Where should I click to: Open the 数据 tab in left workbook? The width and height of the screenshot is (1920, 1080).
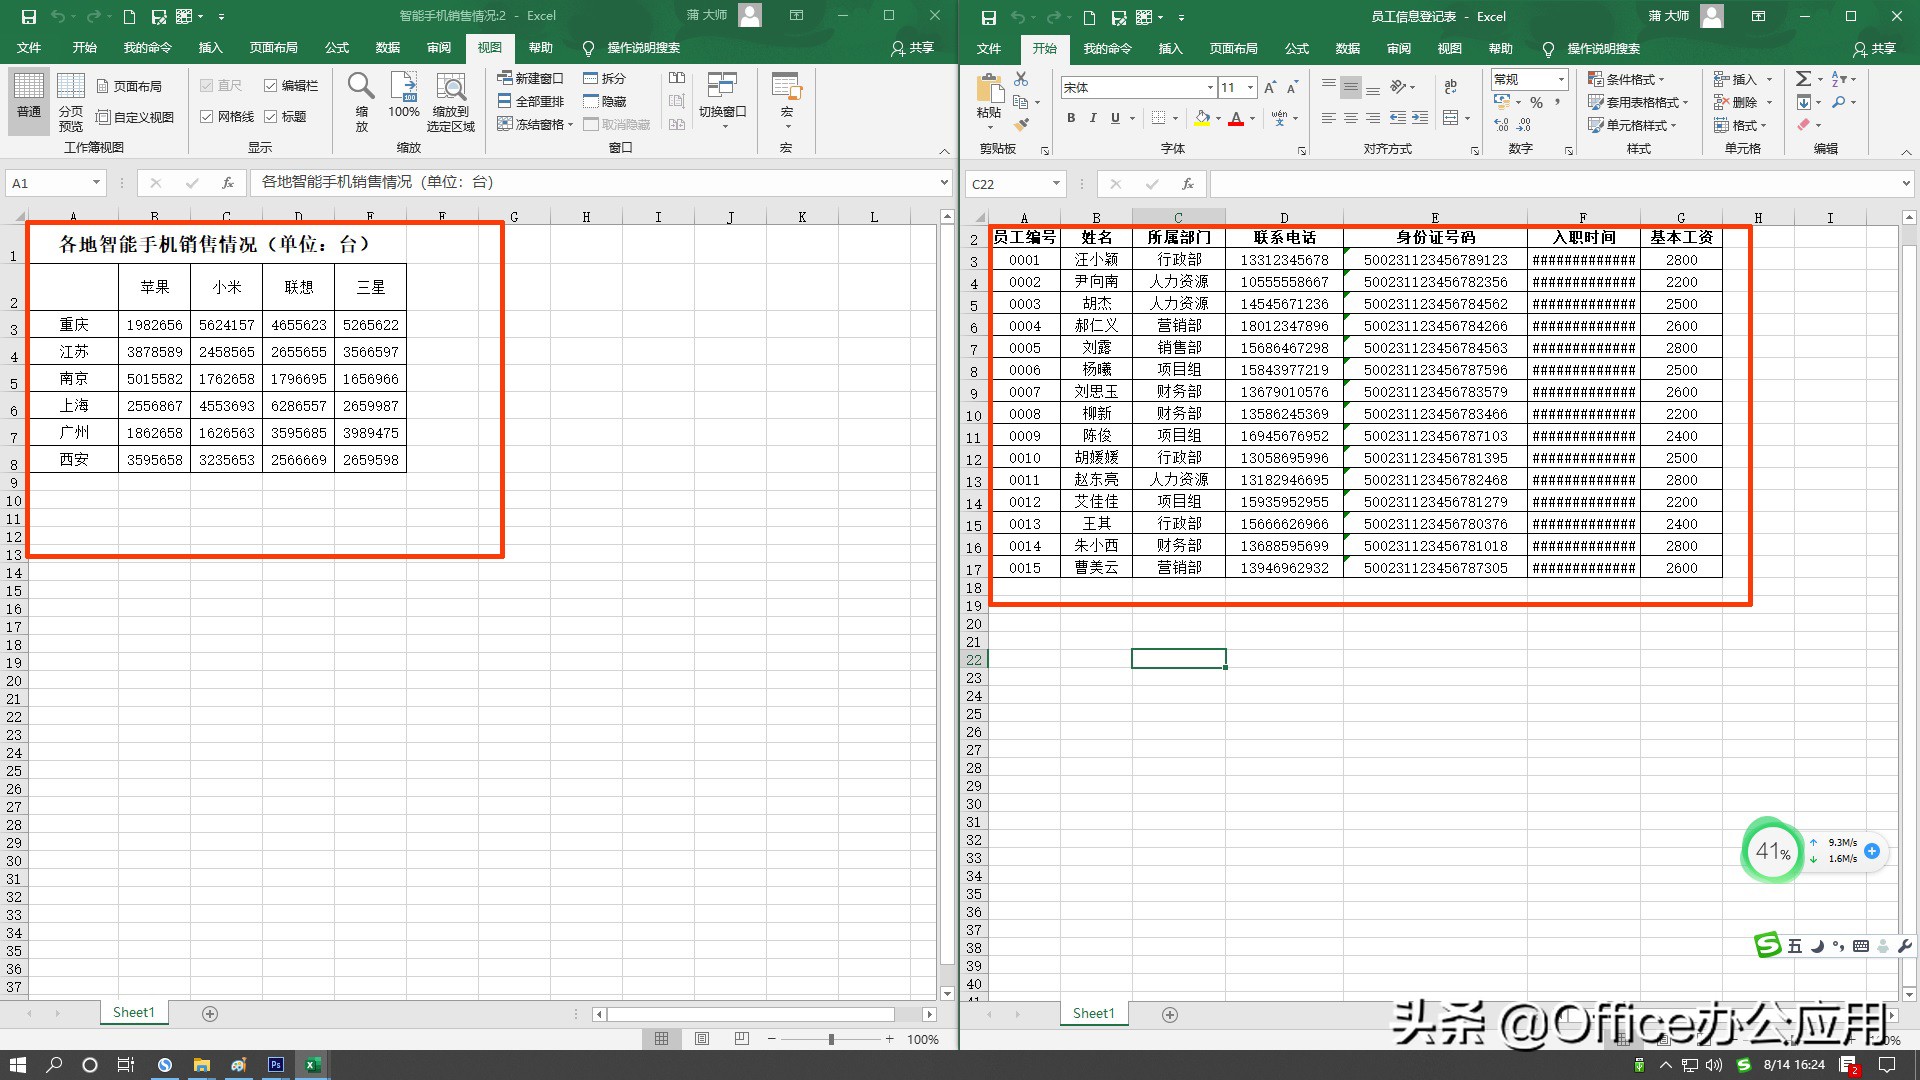pyautogui.click(x=387, y=48)
